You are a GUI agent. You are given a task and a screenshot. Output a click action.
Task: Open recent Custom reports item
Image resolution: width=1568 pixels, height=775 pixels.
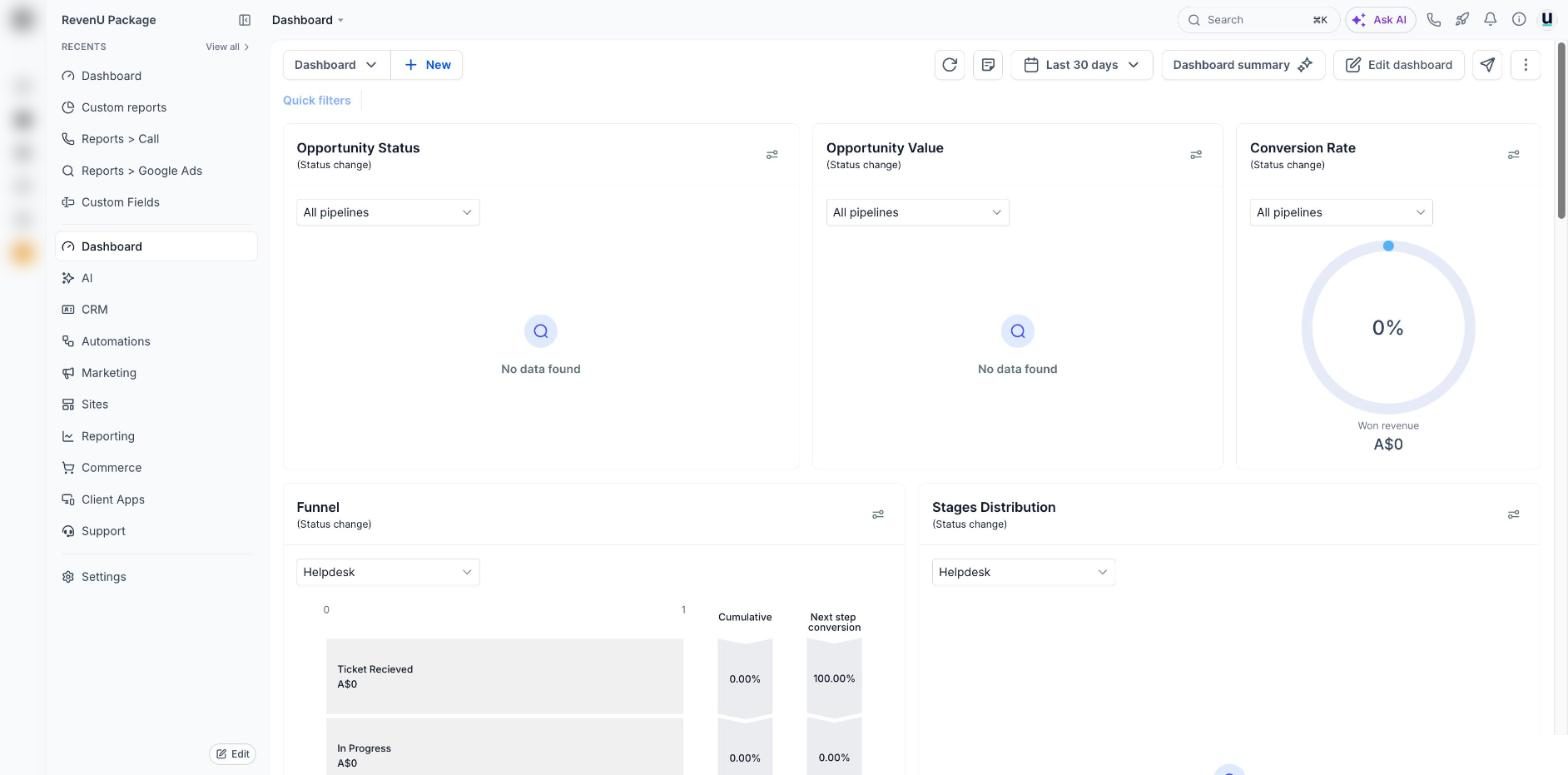tap(156, 108)
